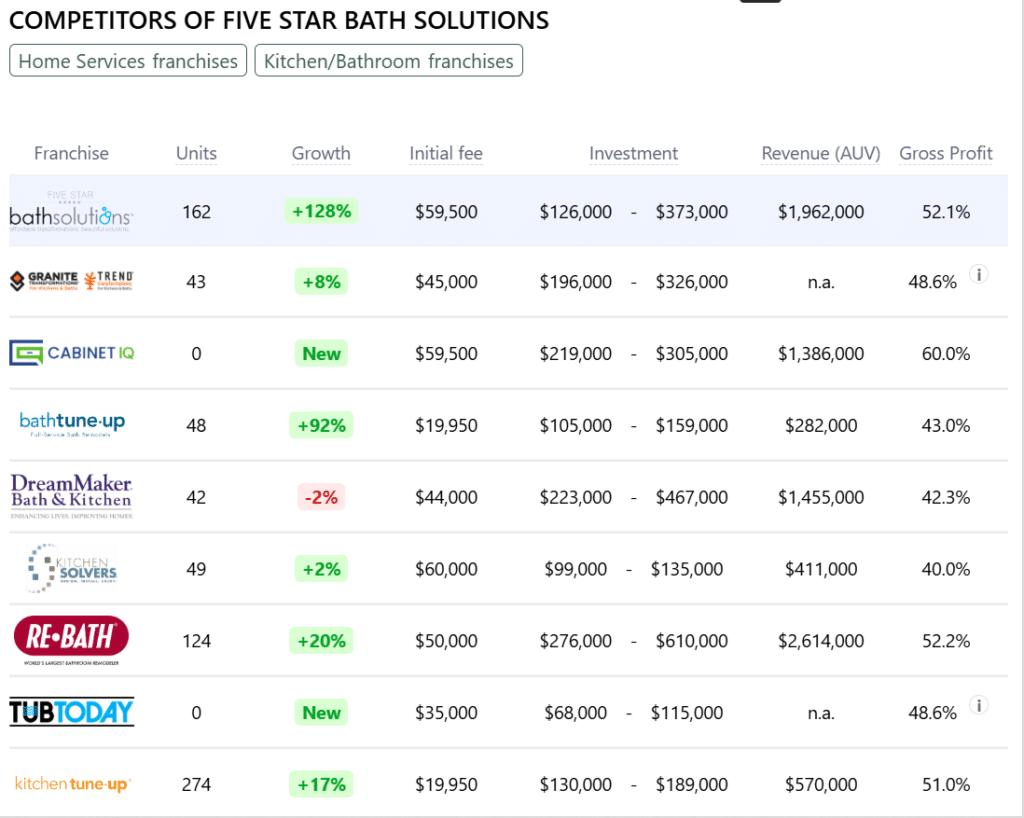Select the 124 units cell

click(197, 640)
